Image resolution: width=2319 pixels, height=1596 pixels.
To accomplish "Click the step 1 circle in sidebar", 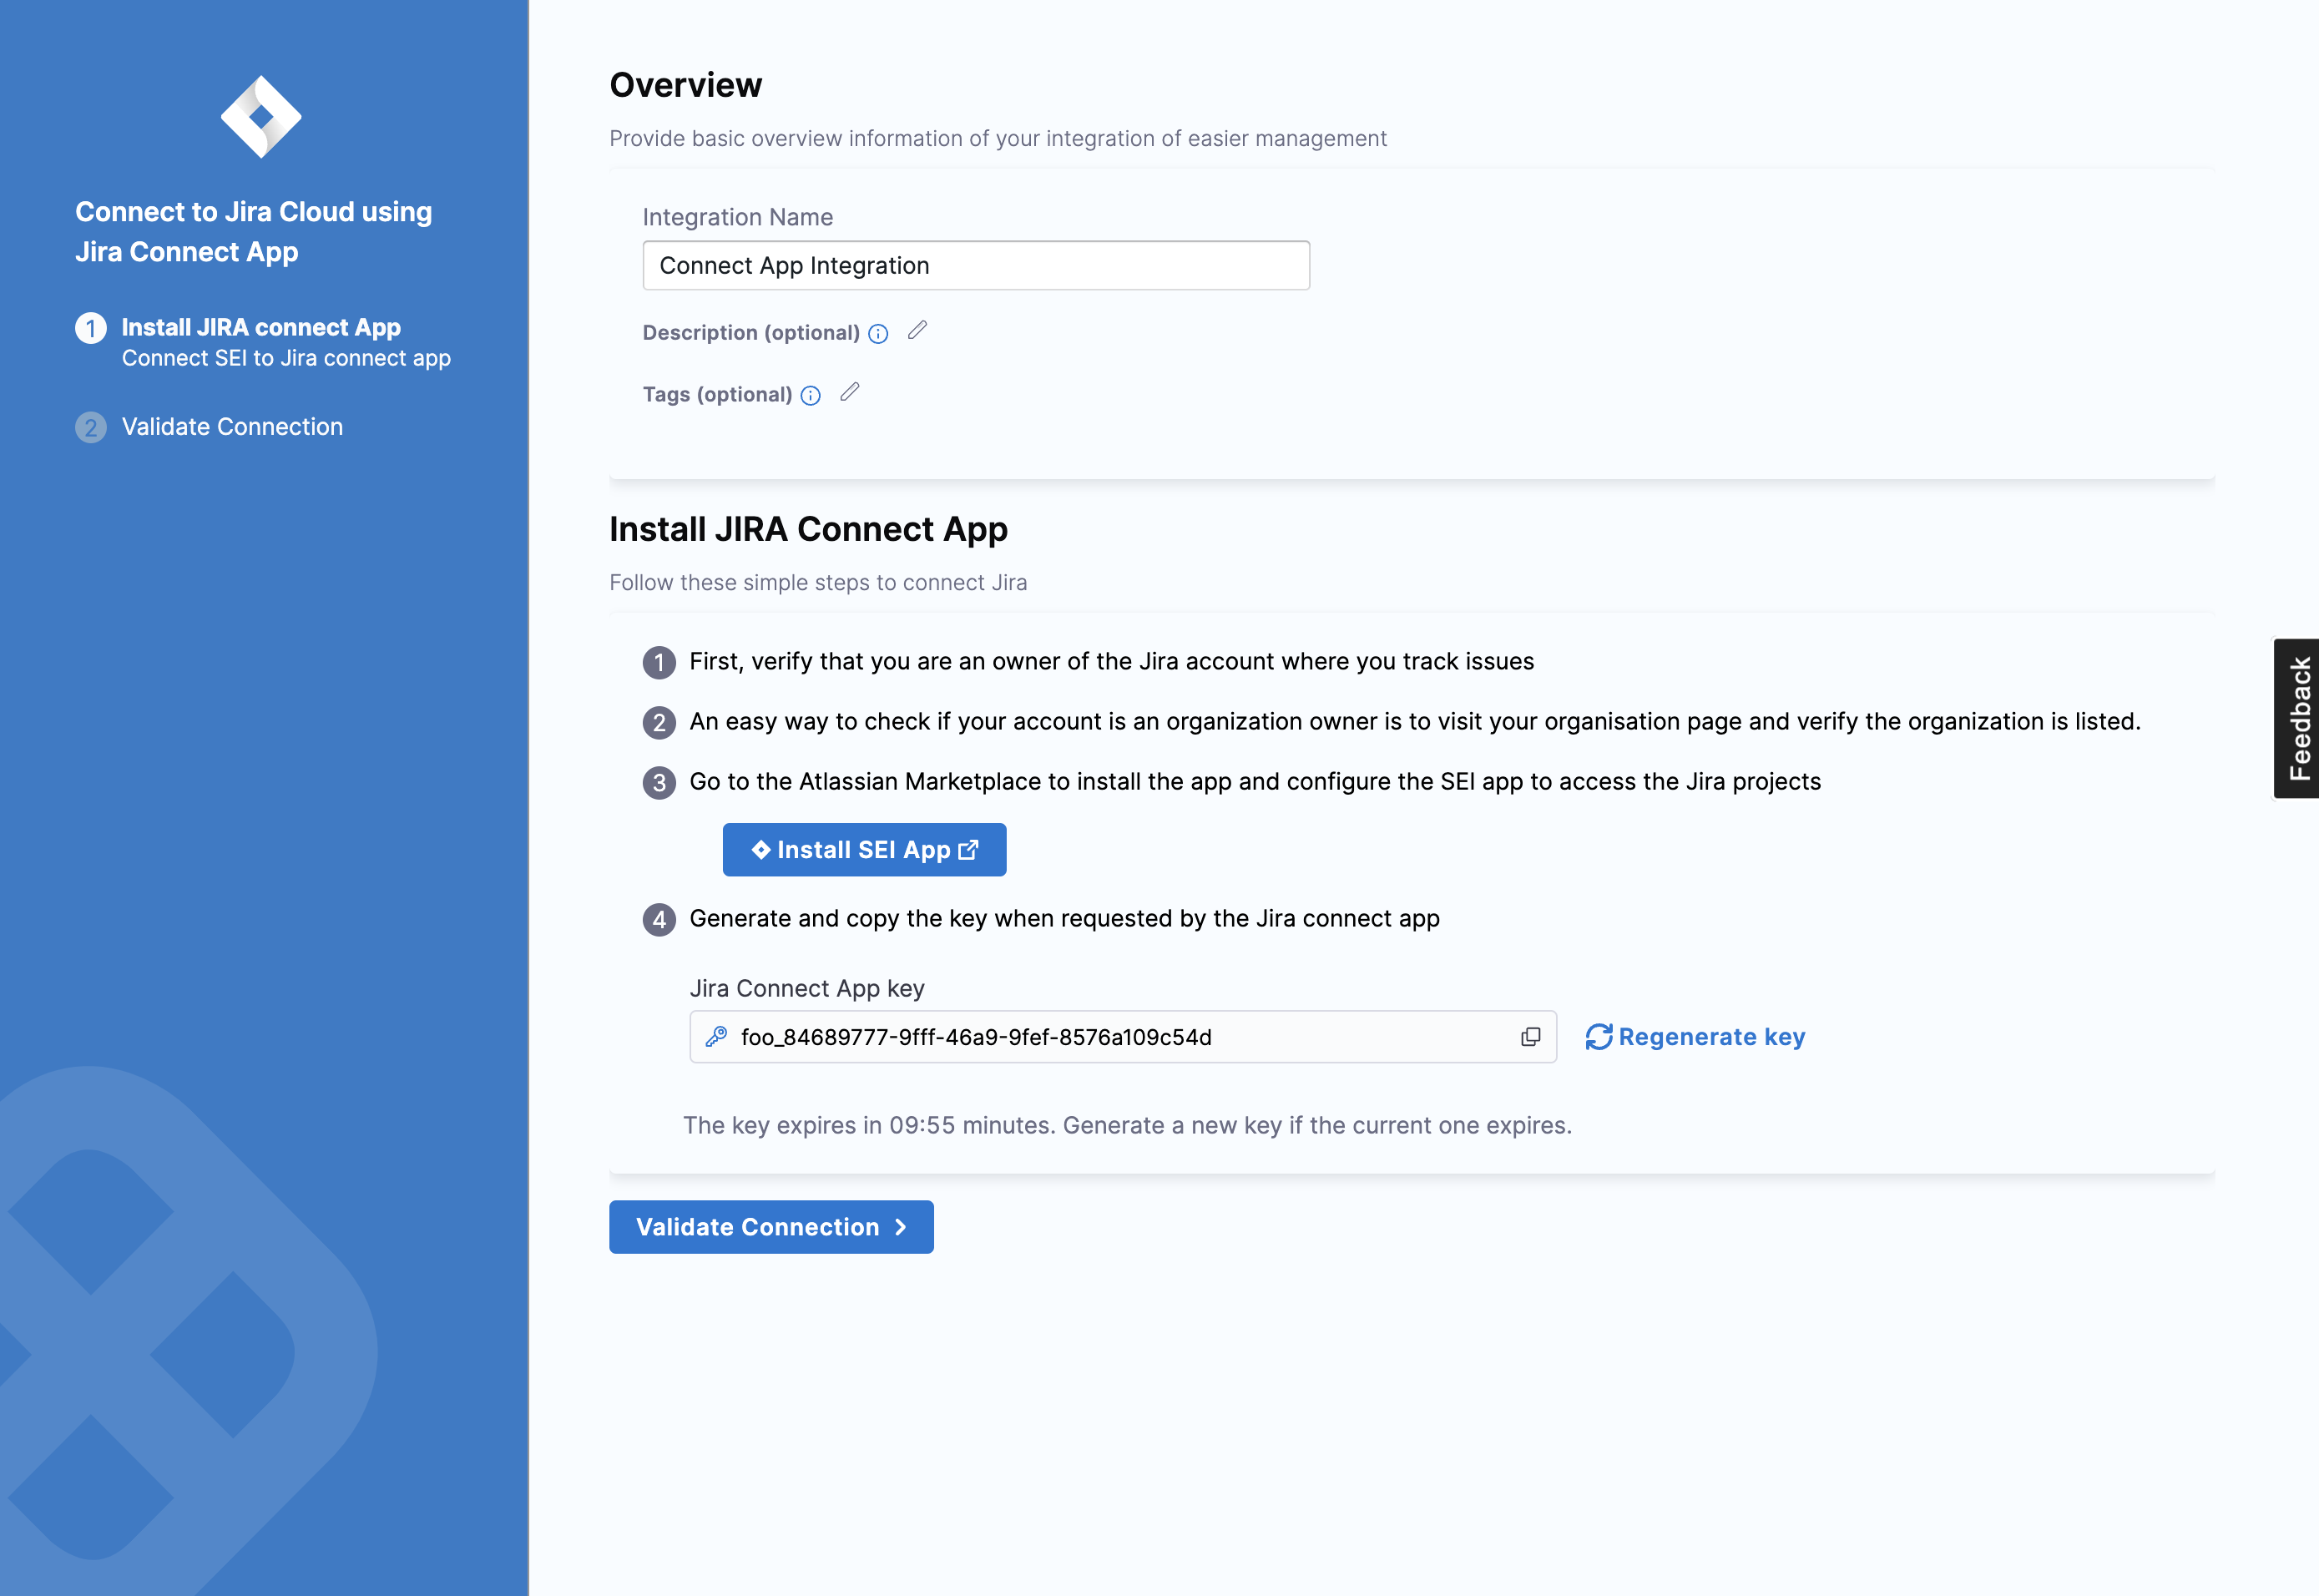I will [91, 328].
